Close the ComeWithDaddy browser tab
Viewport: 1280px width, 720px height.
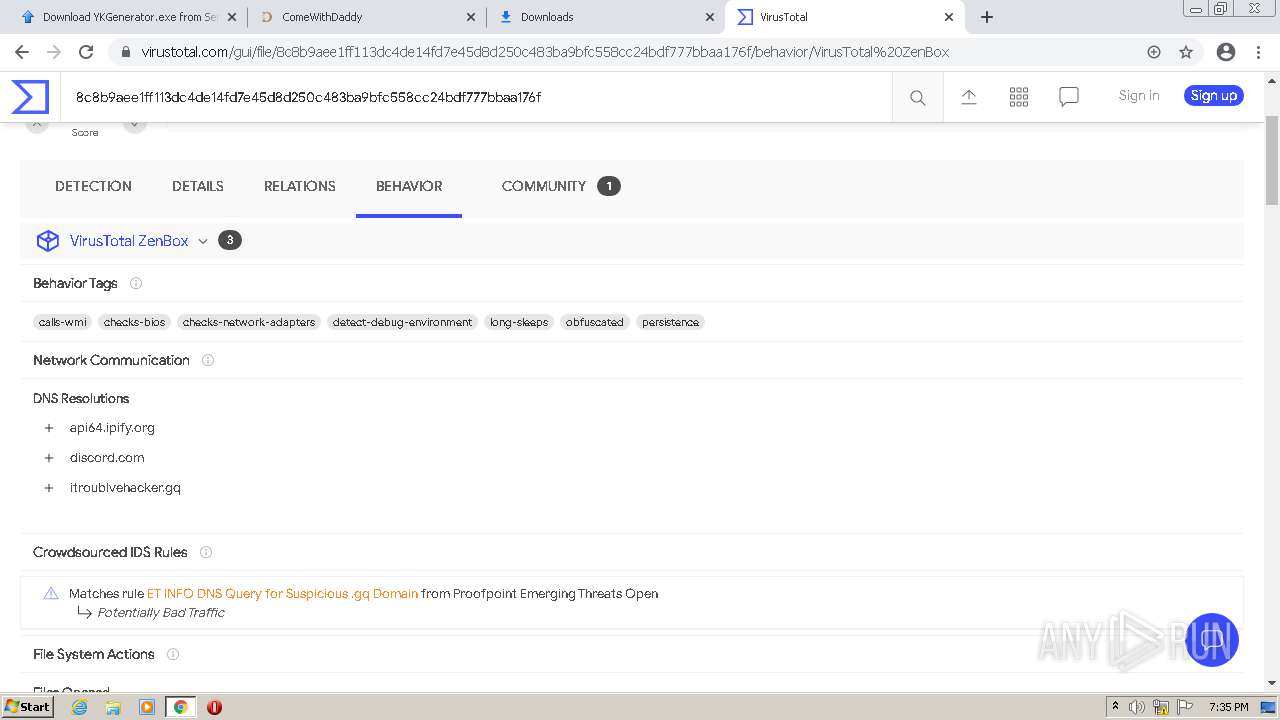(x=470, y=17)
